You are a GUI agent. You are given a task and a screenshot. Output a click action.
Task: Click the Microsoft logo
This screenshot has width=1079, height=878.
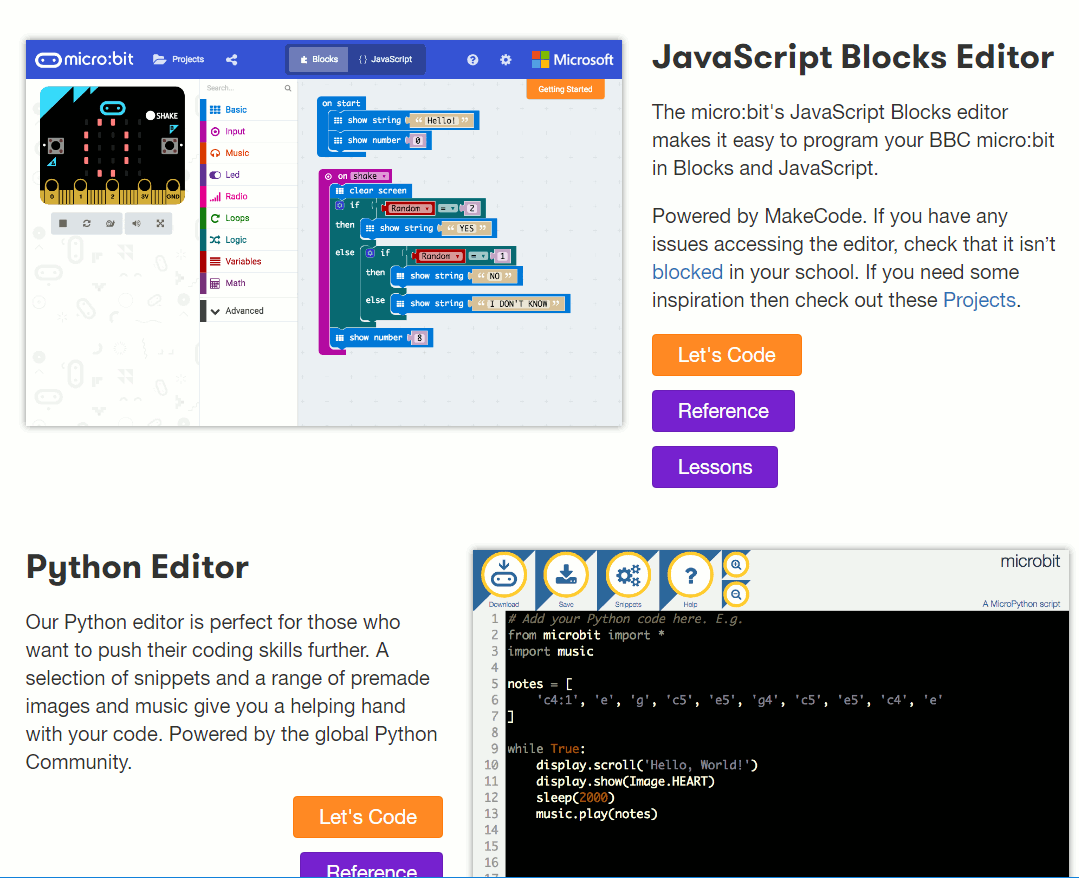(573, 60)
